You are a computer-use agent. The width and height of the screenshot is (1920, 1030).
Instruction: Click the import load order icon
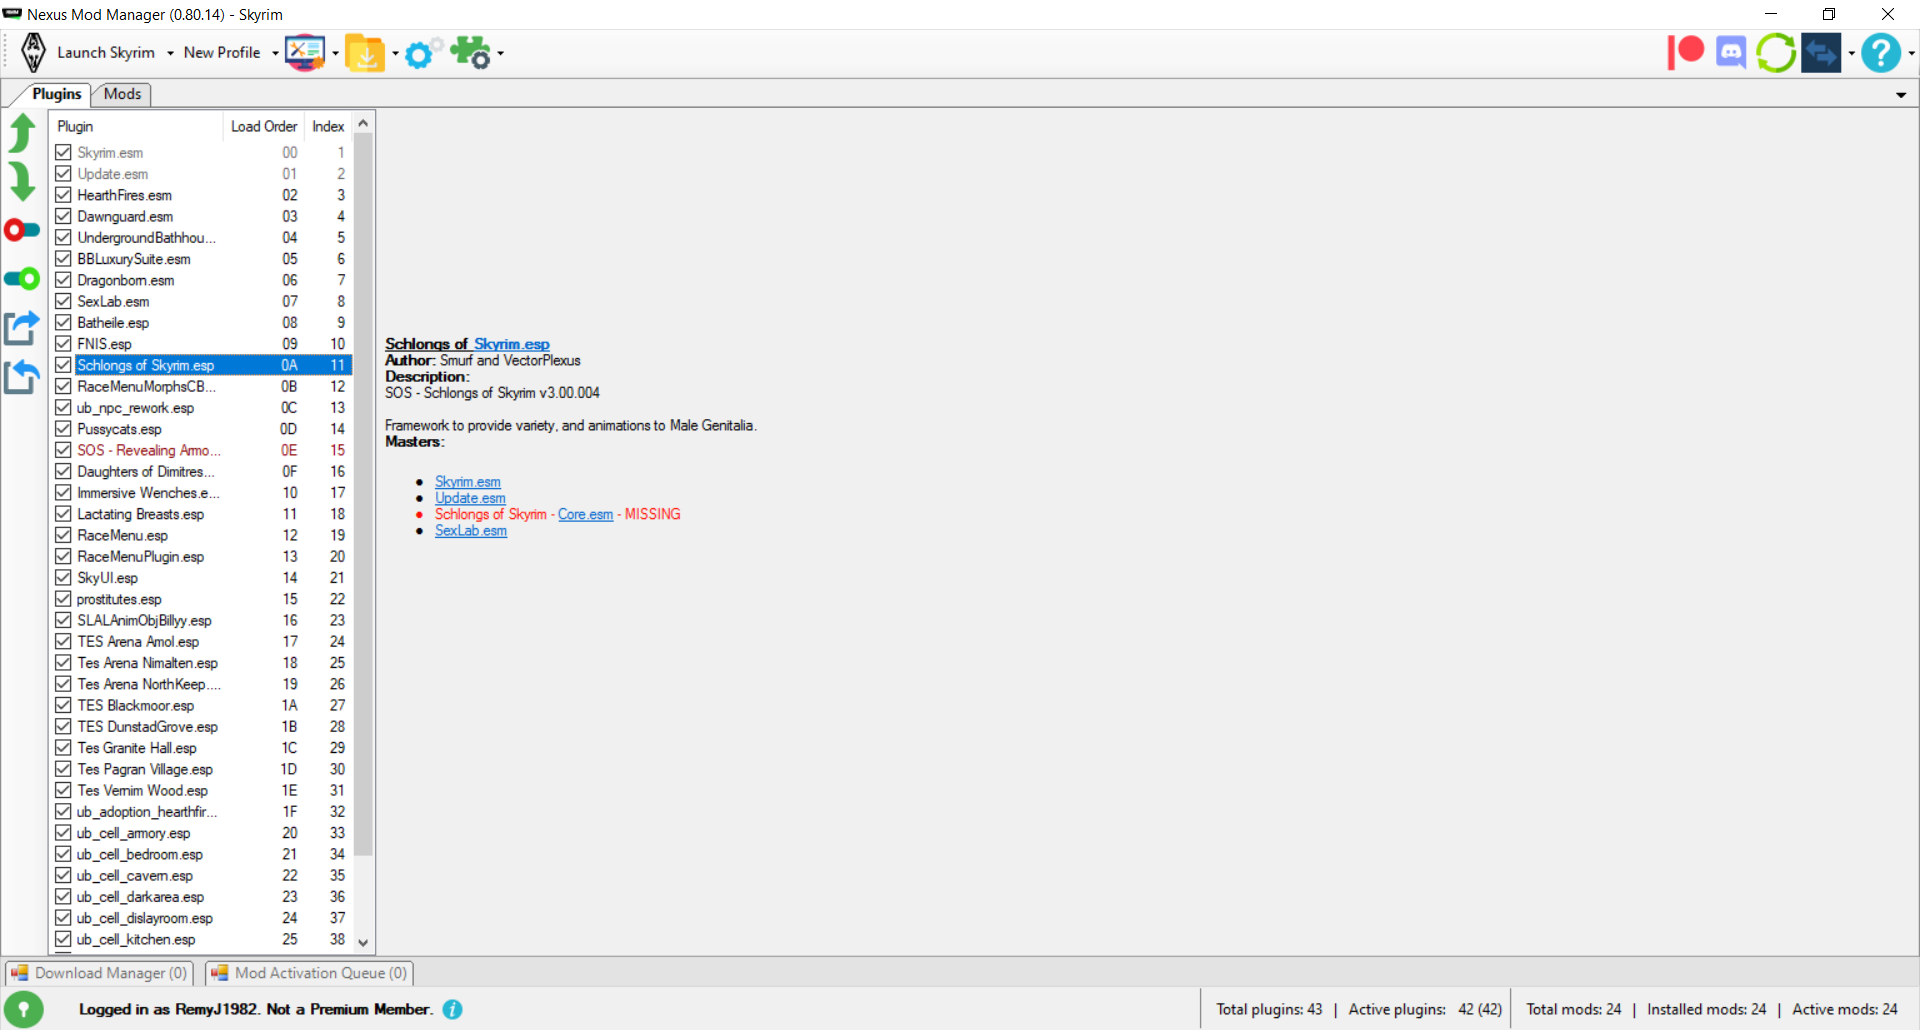point(22,377)
